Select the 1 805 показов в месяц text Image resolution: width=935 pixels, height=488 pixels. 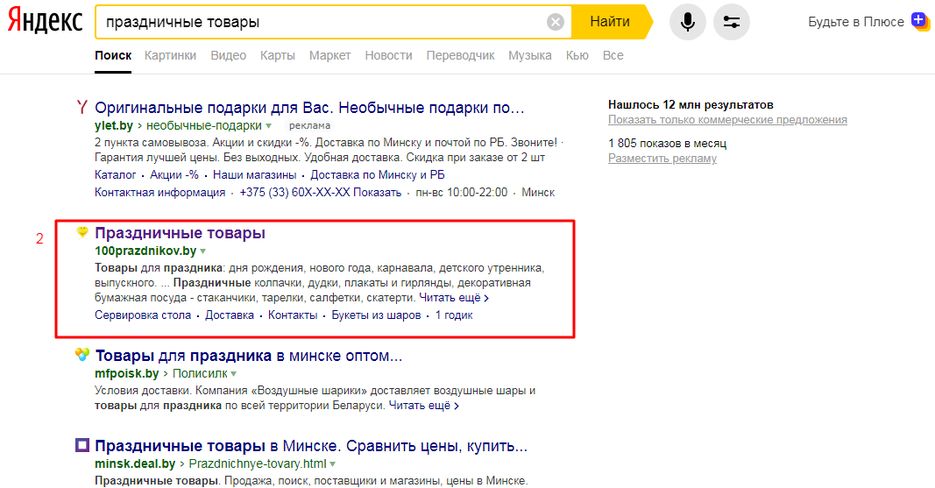click(667, 143)
